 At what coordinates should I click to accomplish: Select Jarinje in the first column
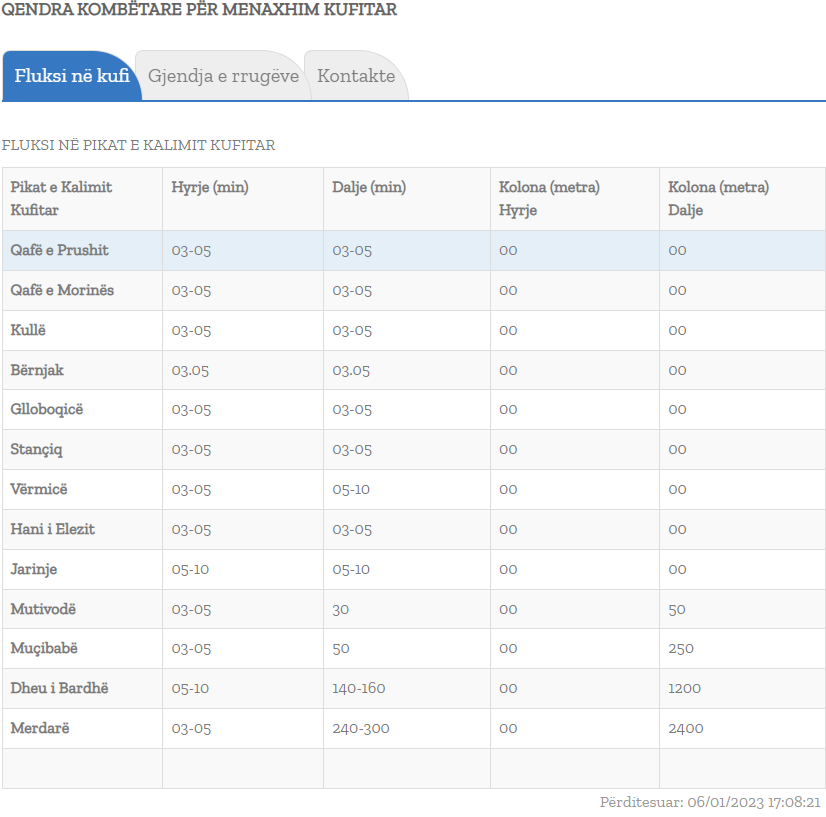coord(34,569)
